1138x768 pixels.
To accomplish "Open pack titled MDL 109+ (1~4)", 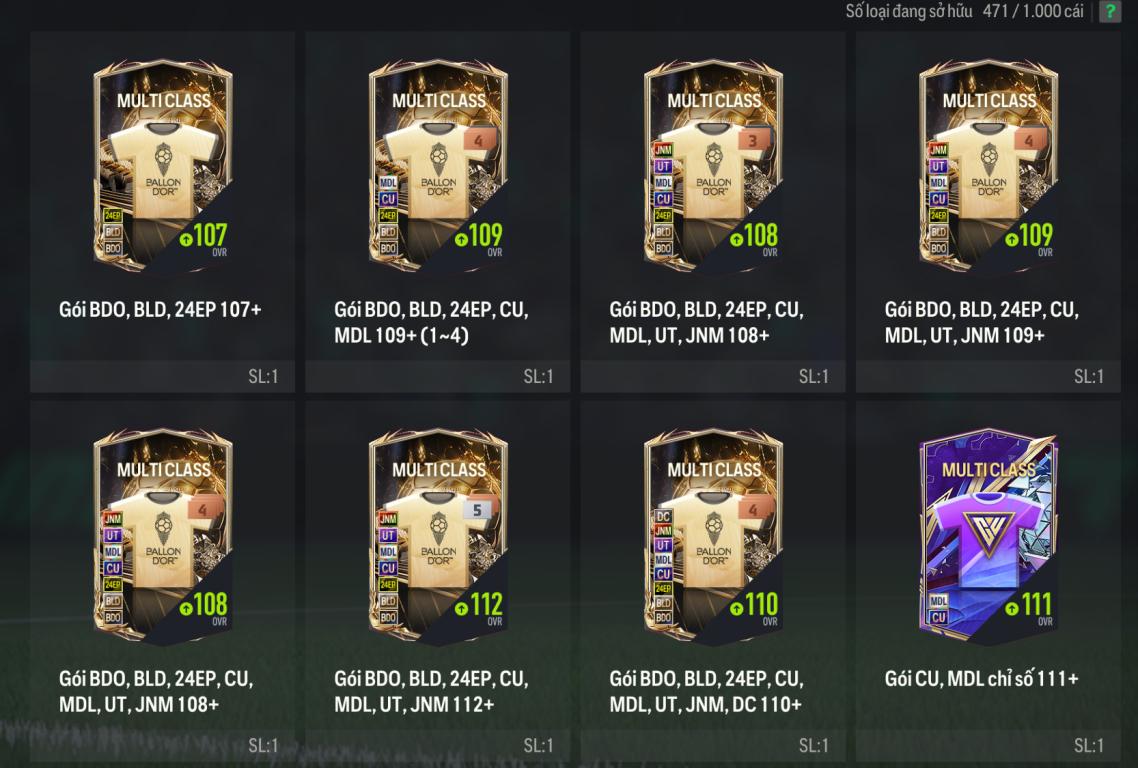I will (401, 335).
